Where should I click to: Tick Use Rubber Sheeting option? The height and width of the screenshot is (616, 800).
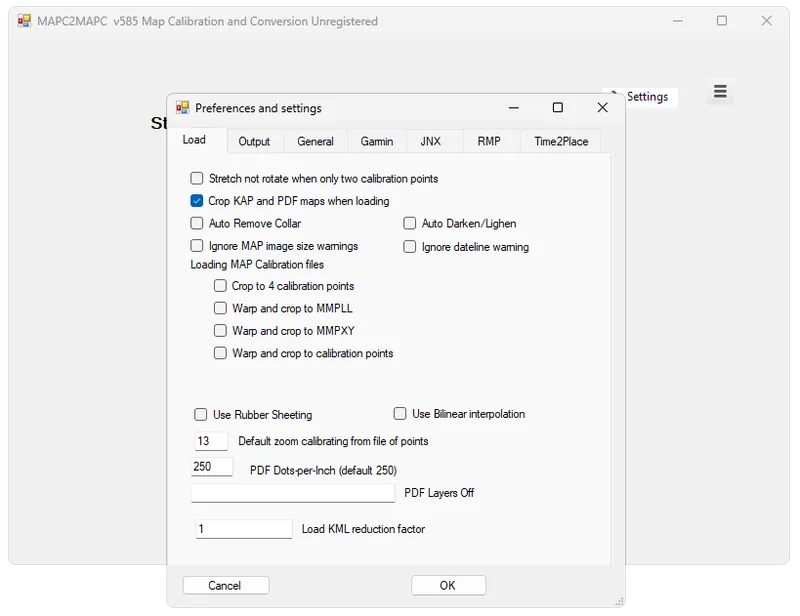pos(201,414)
